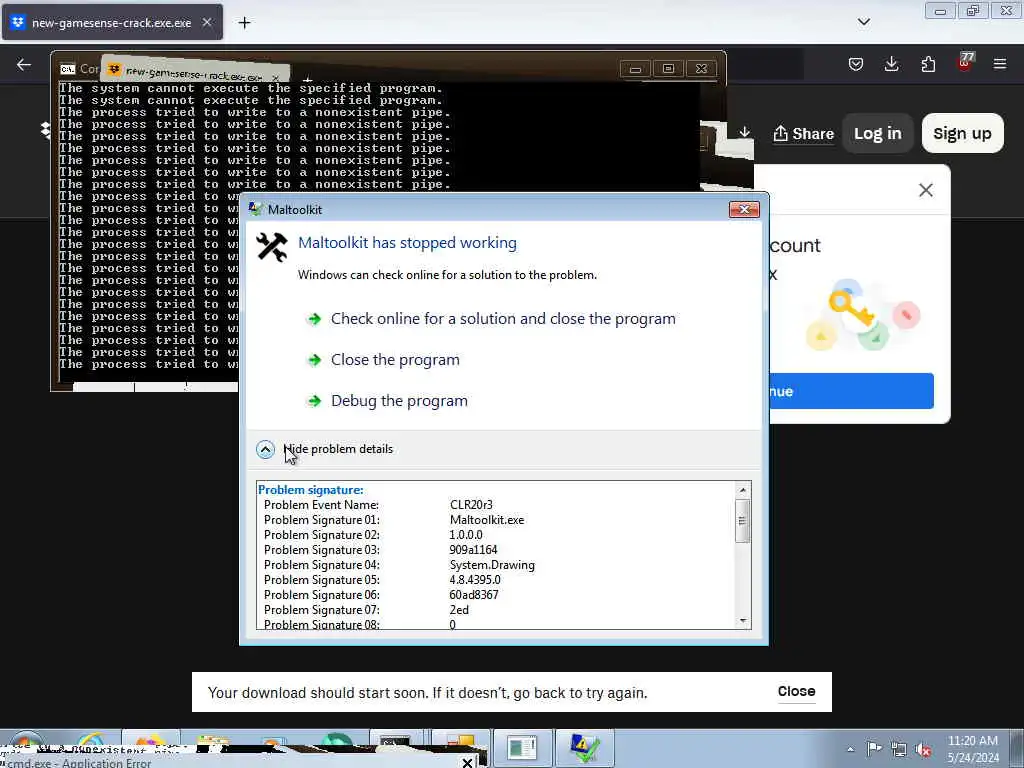Click the Sign up button
1024x768 pixels.
pyautogui.click(x=962, y=133)
